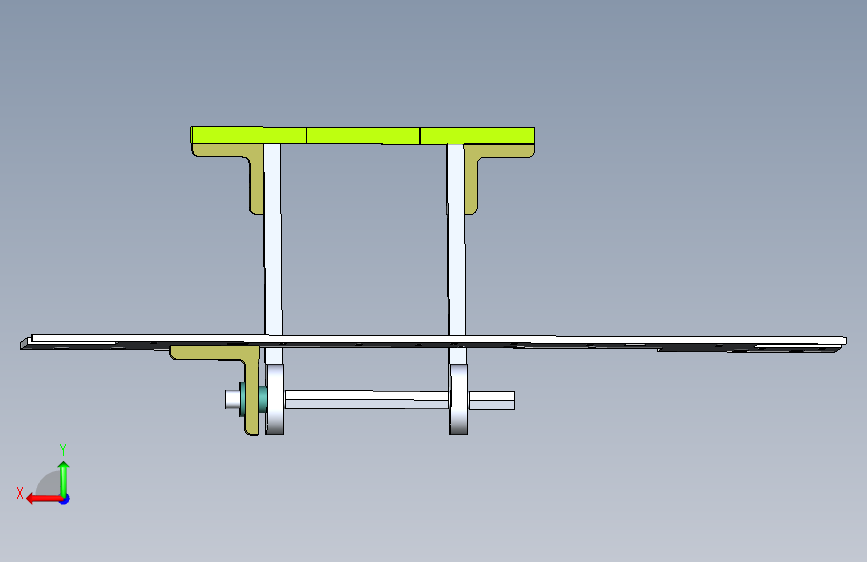Select the middle segment of the lime top plate
867x562 pixels.
[363, 136]
